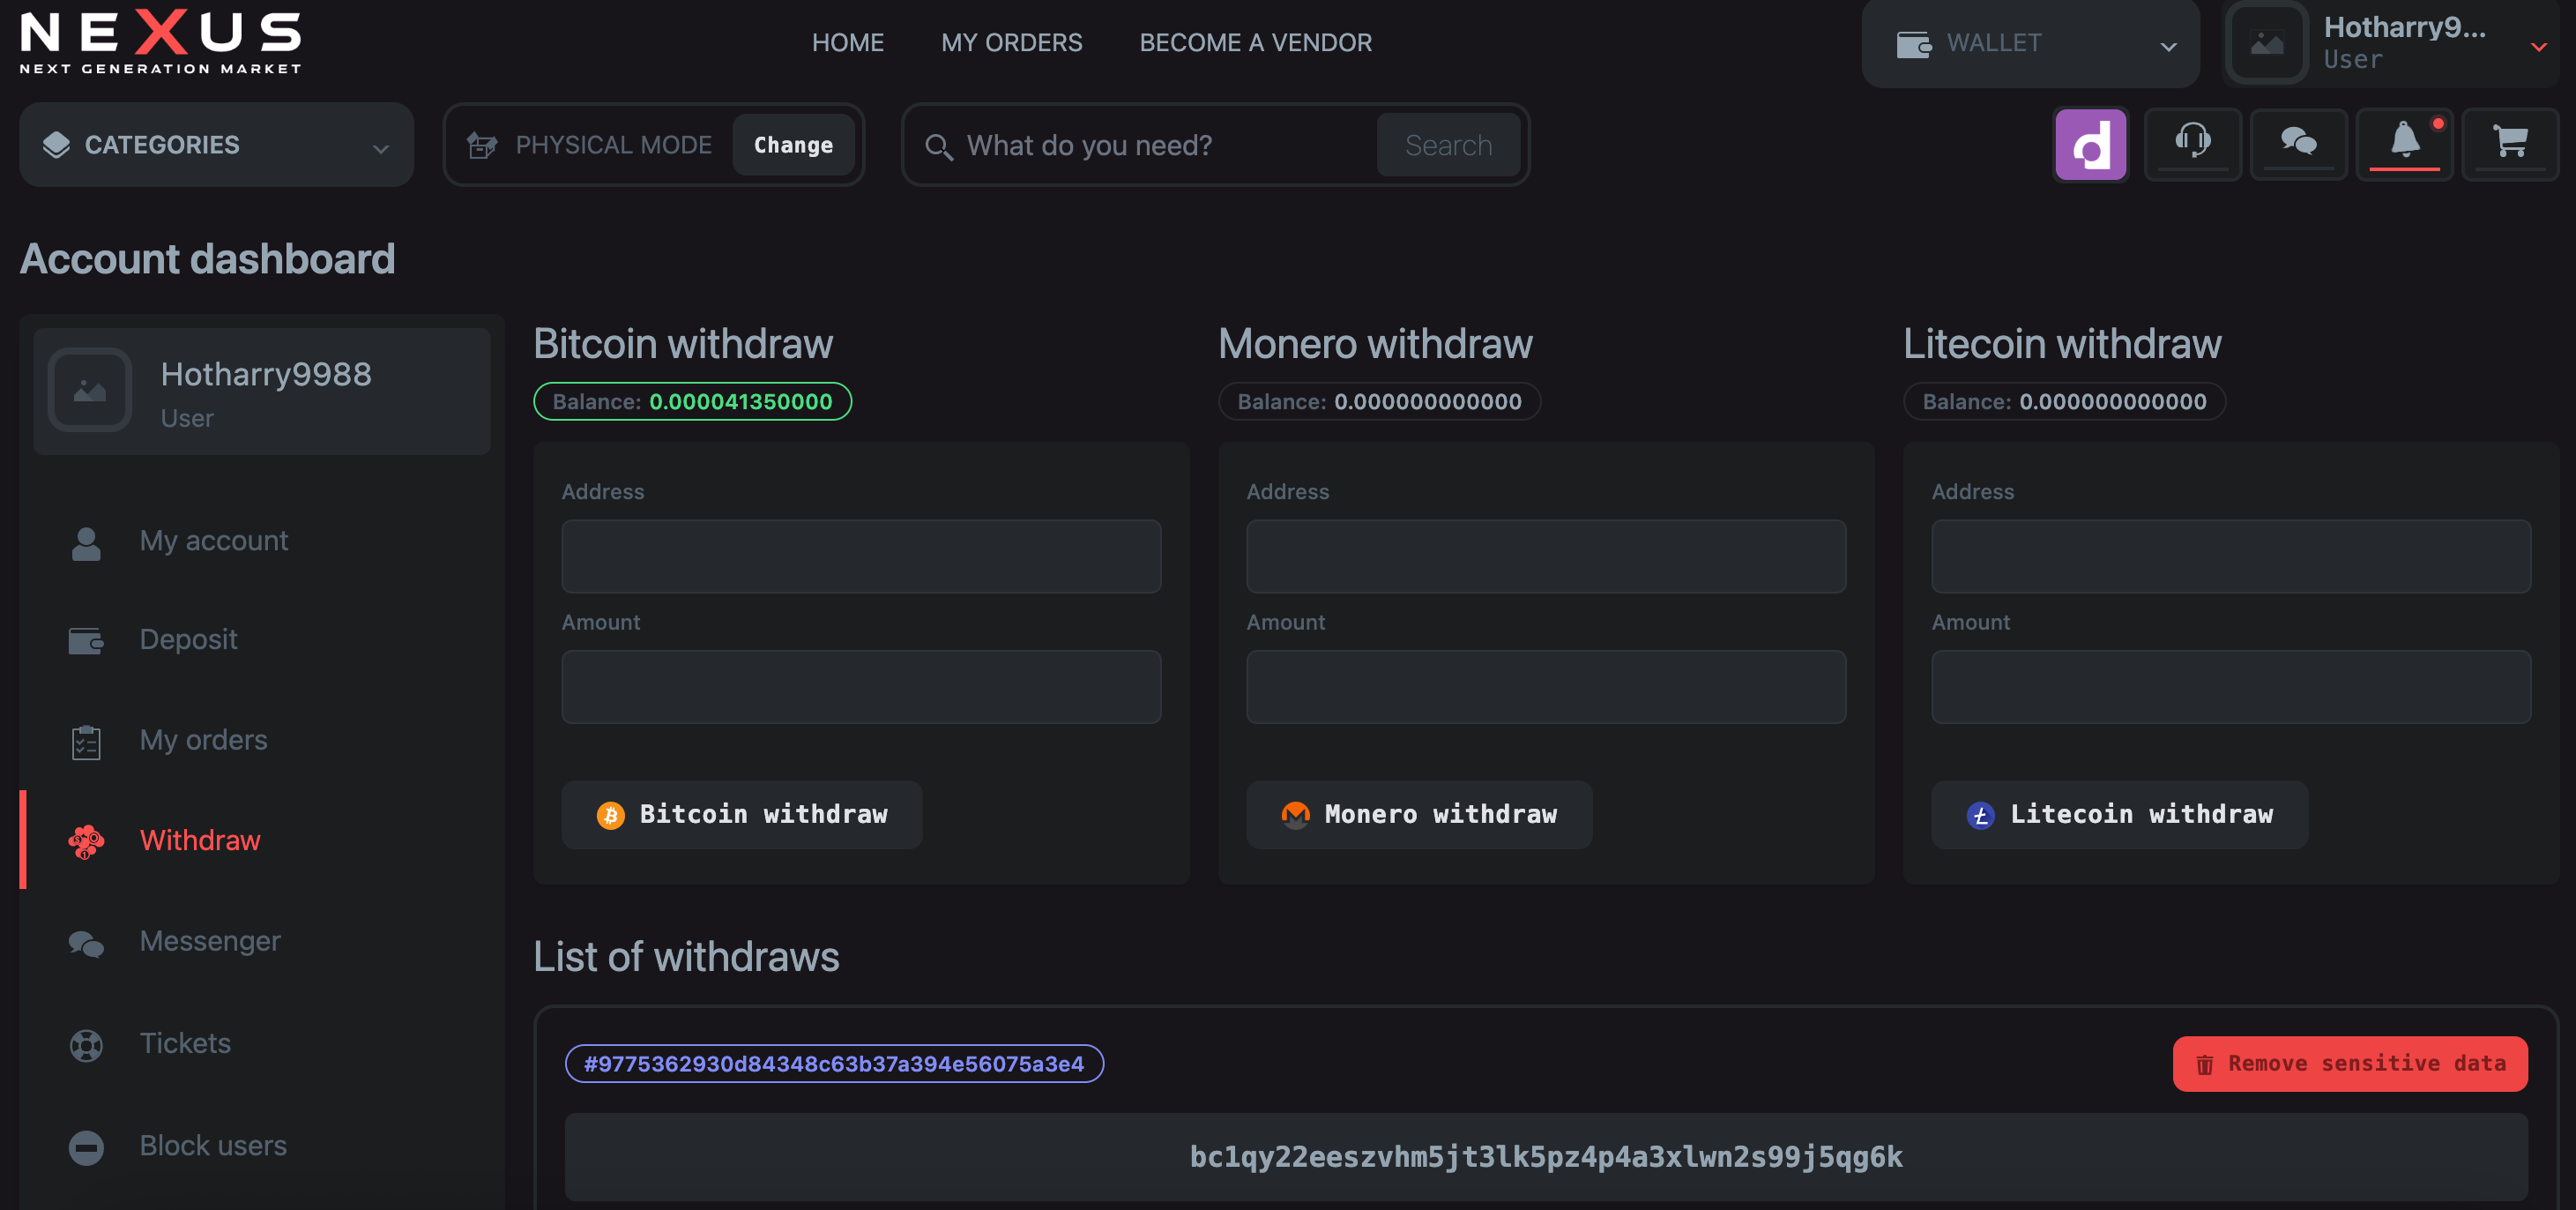Image resolution: width=2576 pixels, height=1210 pixels.
Task: Click the sidebar profile picture placeholder
Action: click(x=90, y=390)
